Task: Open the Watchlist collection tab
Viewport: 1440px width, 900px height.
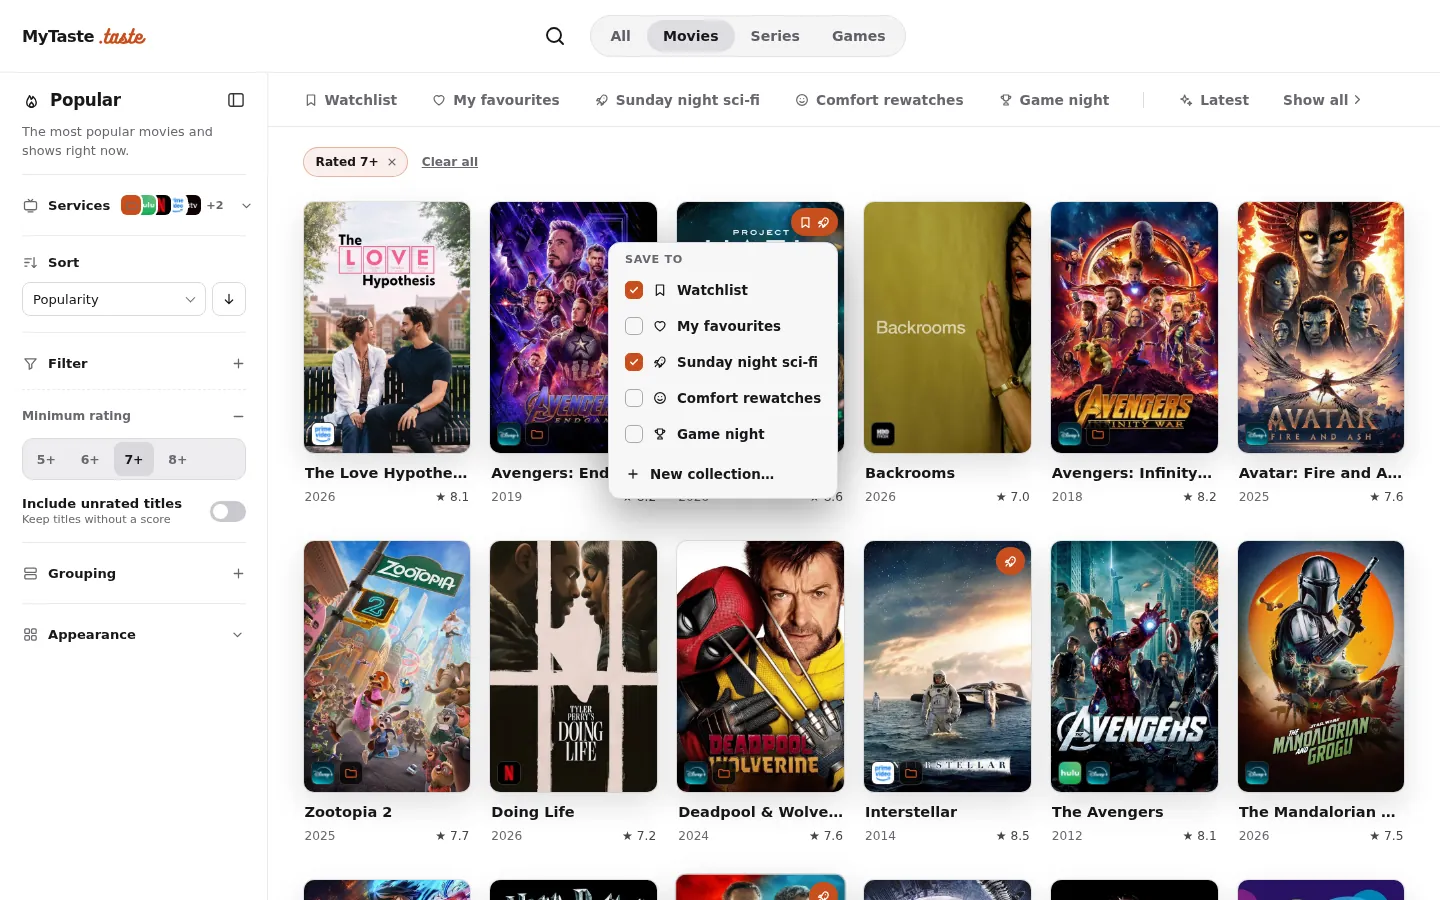Action: click(x=351, y=100)
